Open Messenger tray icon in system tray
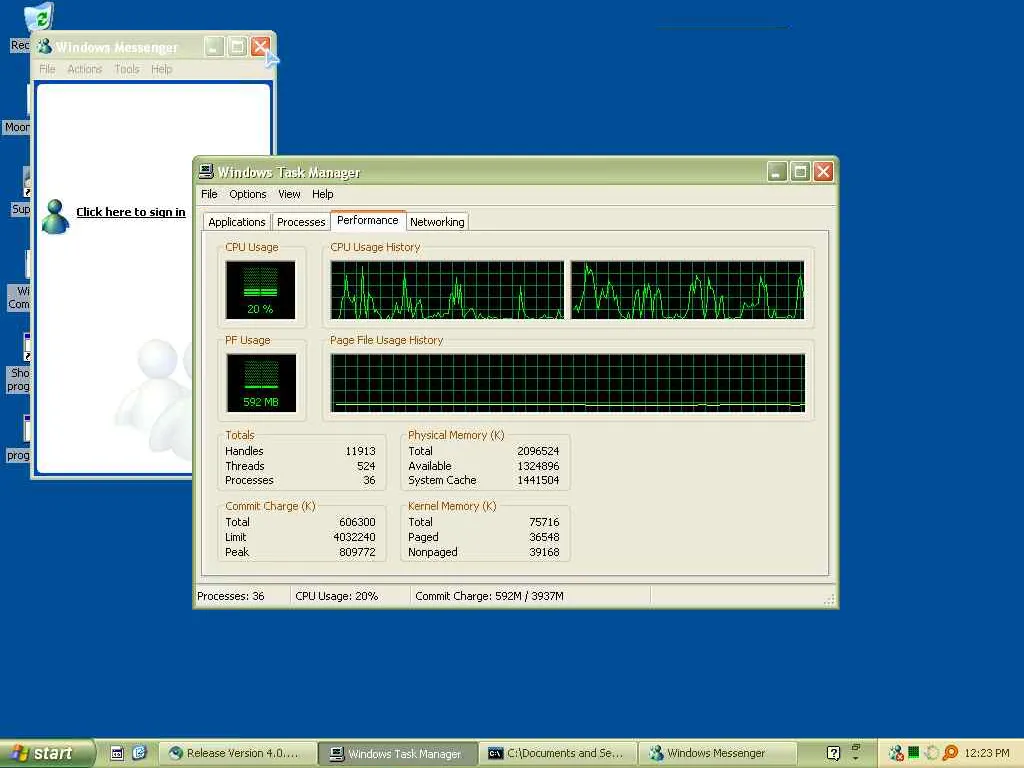This screenshot has width=1024, height=768. point(896,753)
